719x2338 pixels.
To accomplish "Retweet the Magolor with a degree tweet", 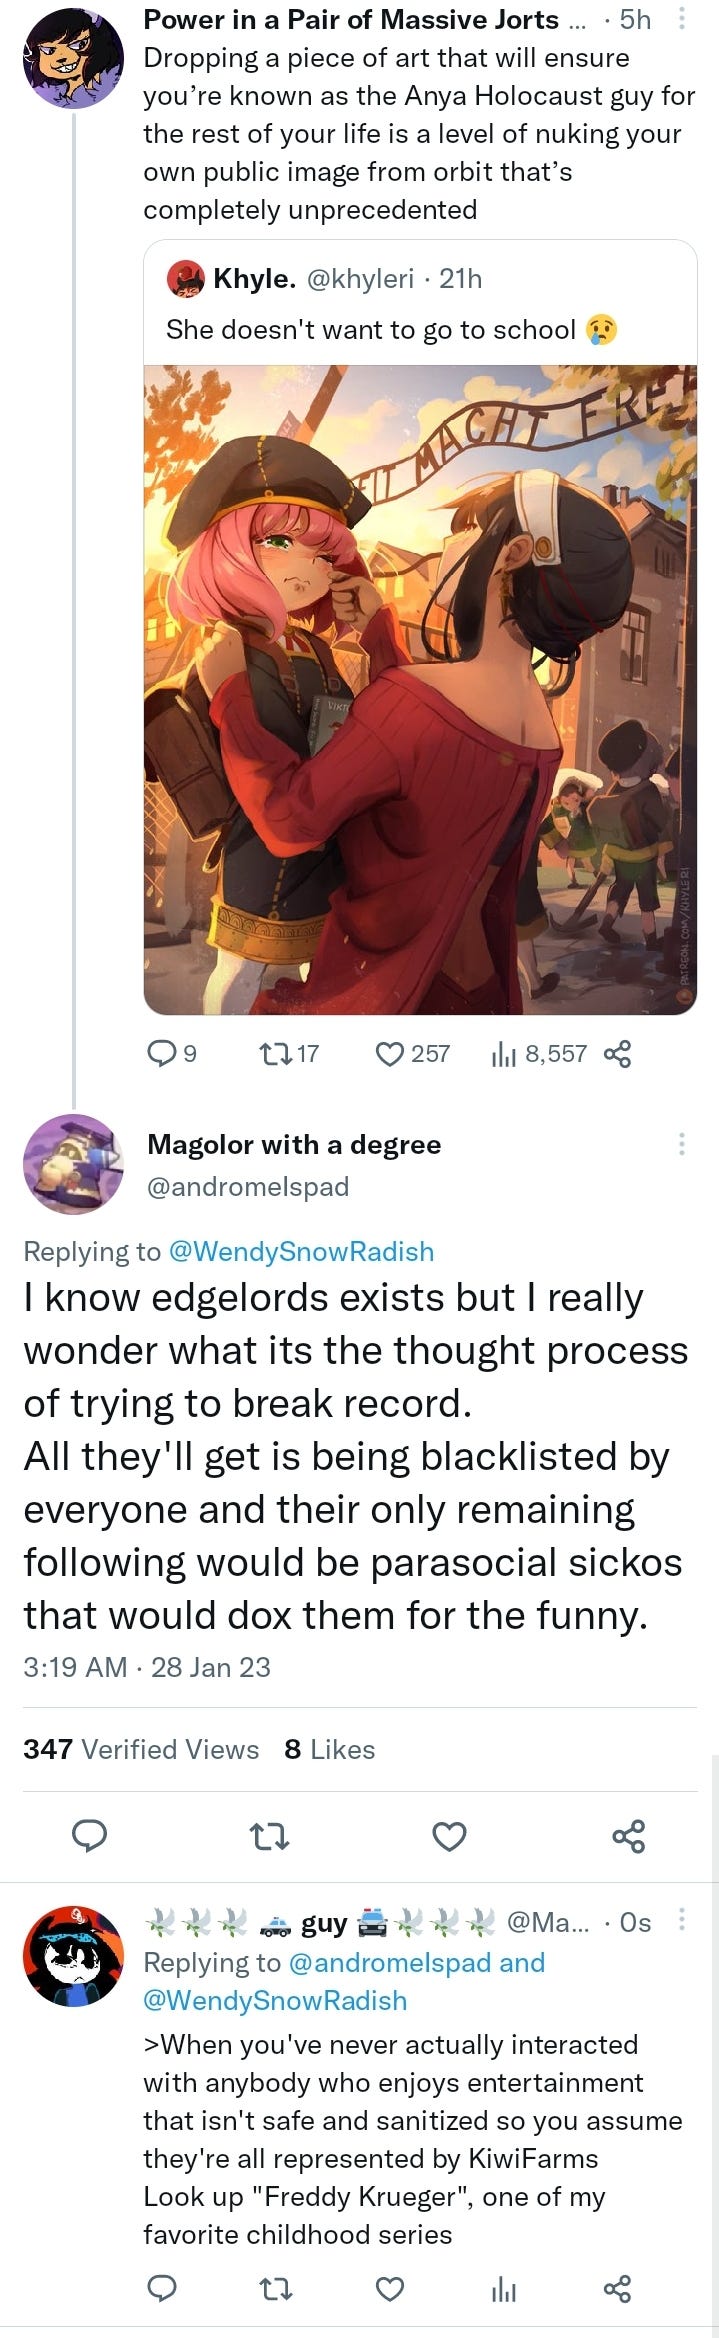I will (269, 1836).
